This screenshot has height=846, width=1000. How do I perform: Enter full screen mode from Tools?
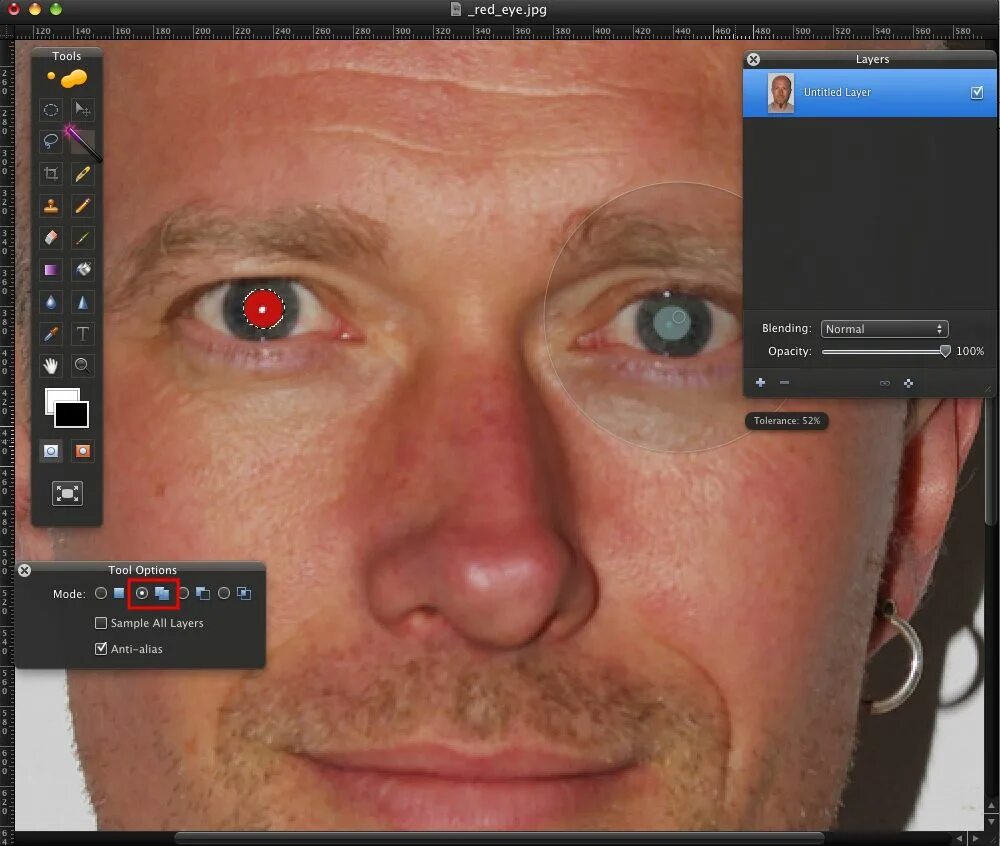point(67,493)
